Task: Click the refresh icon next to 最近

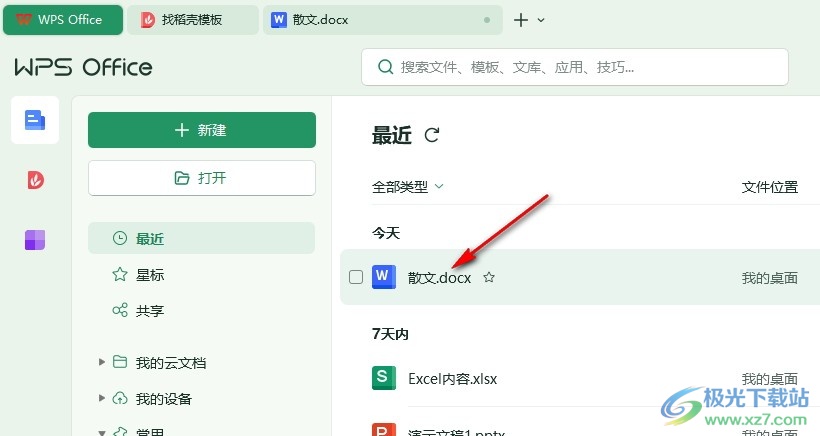Action: (x=431, y=135)
